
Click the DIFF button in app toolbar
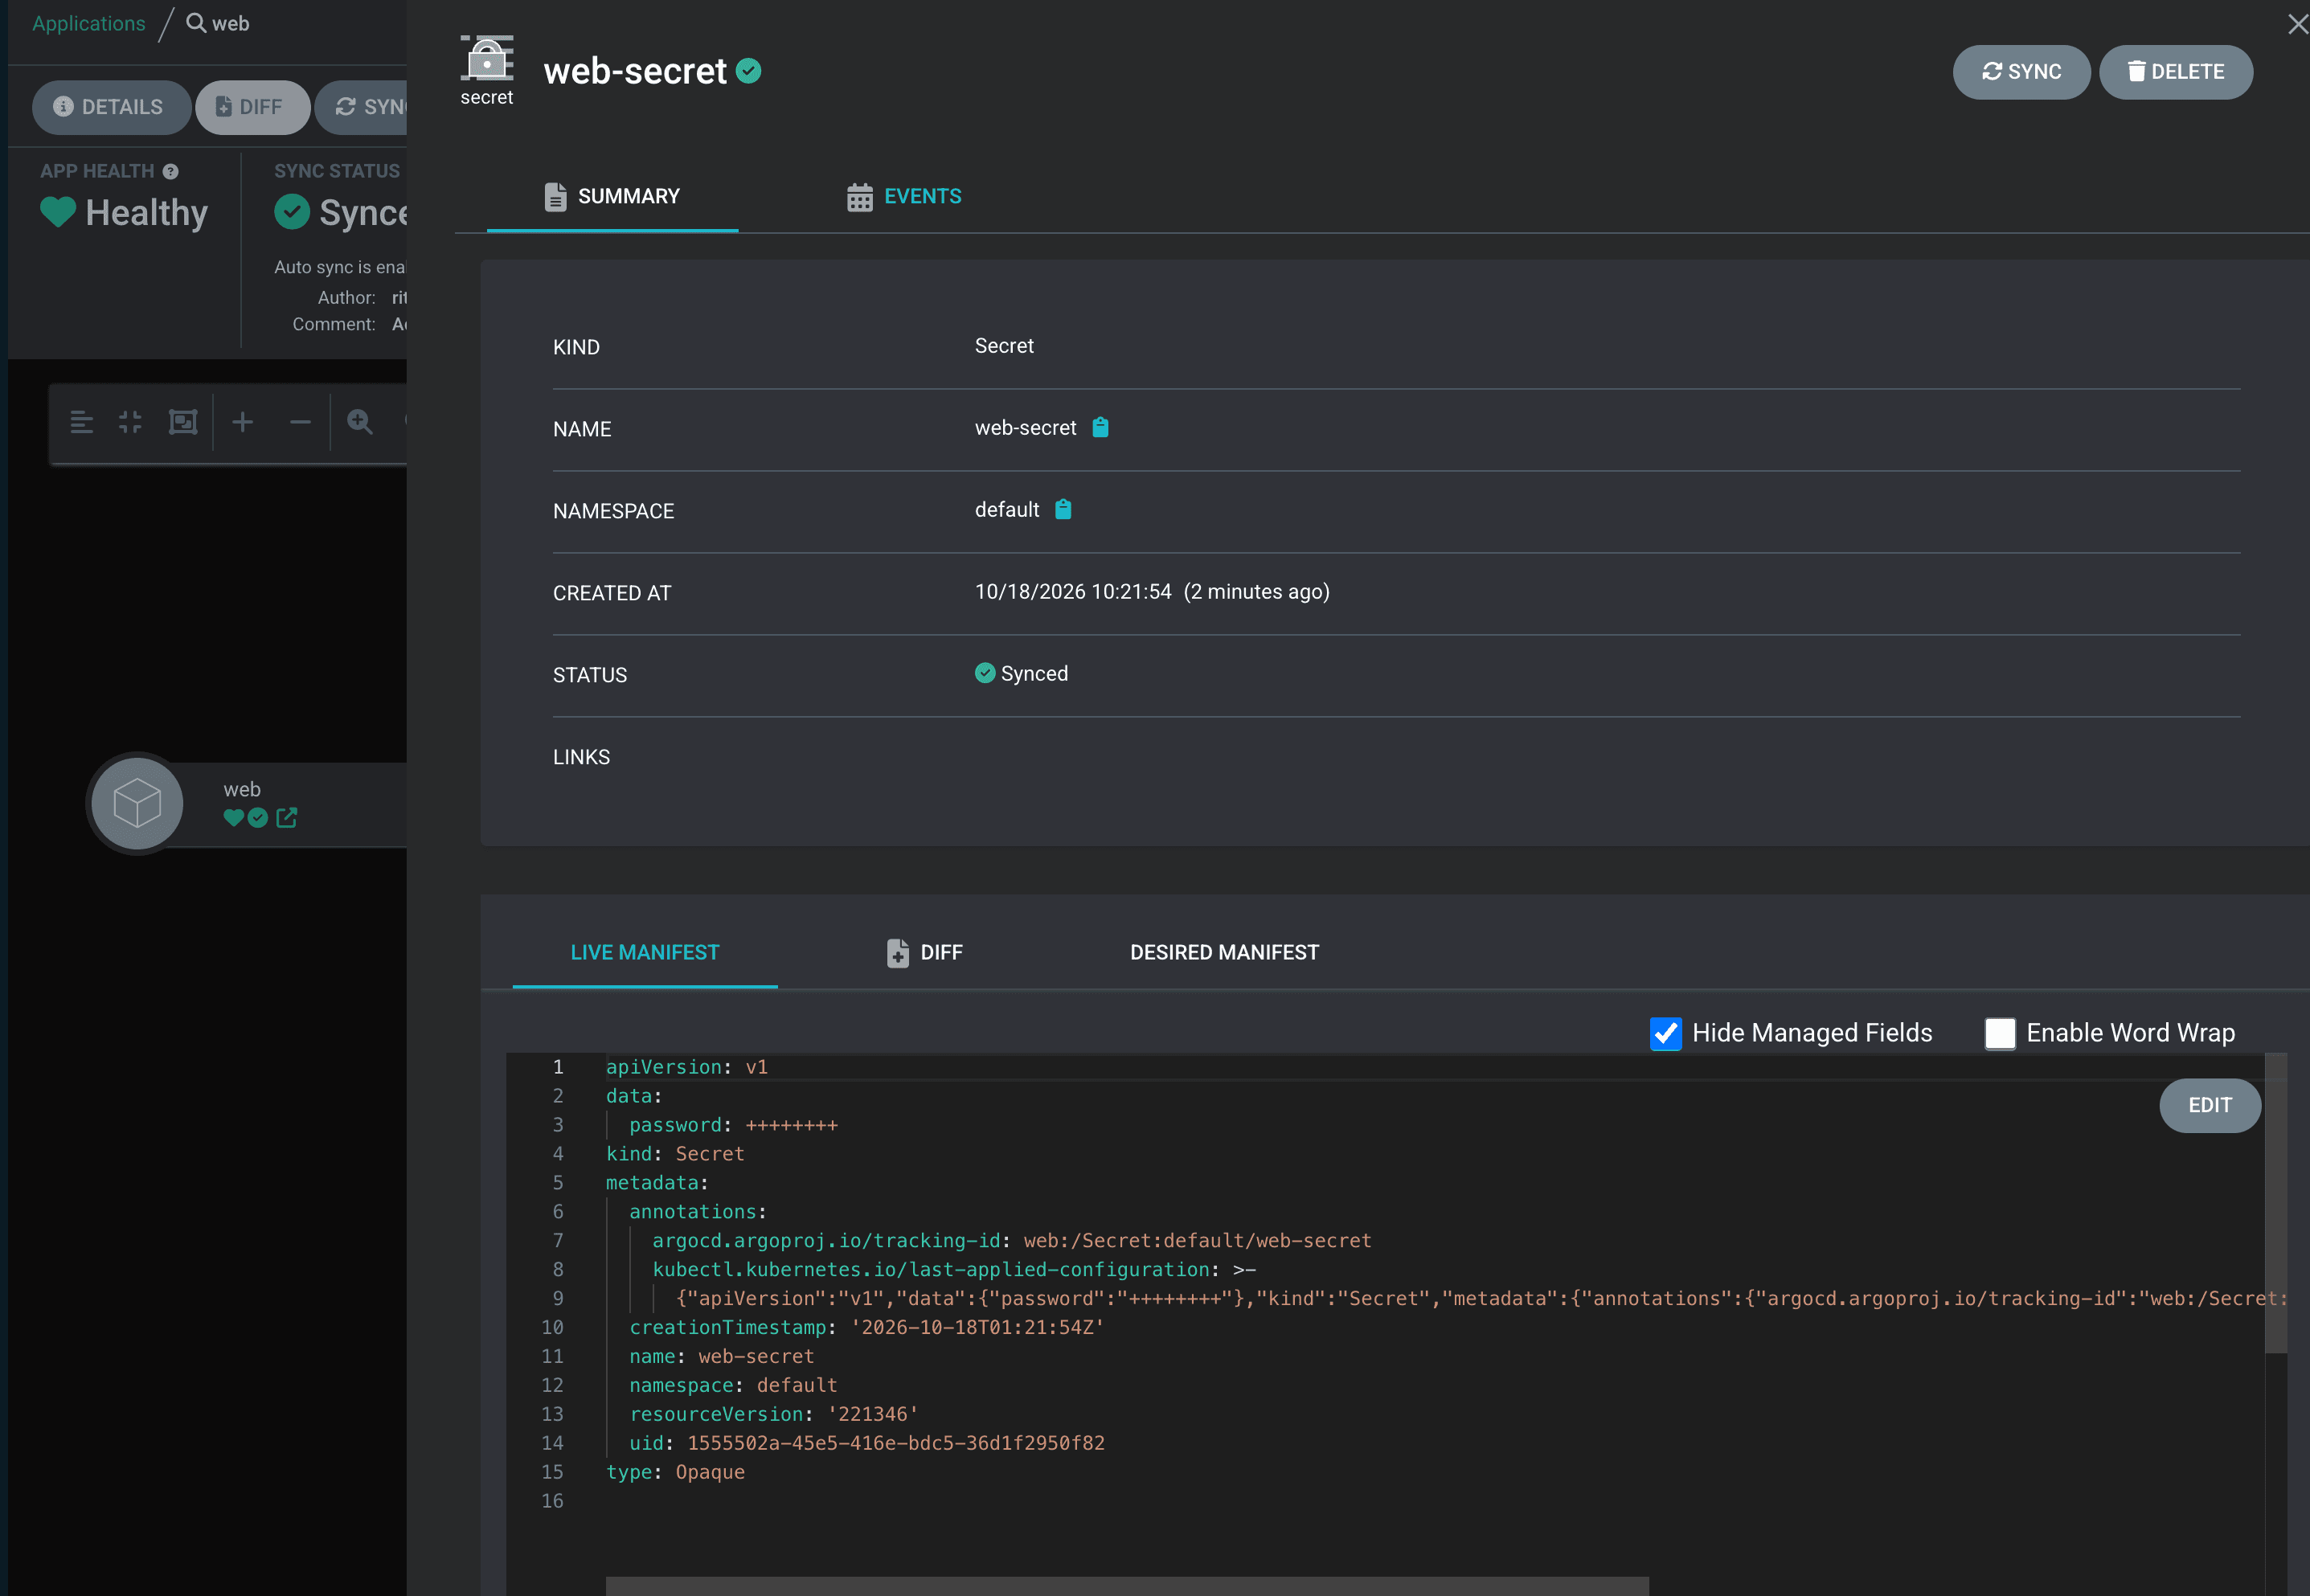(252, 107)
